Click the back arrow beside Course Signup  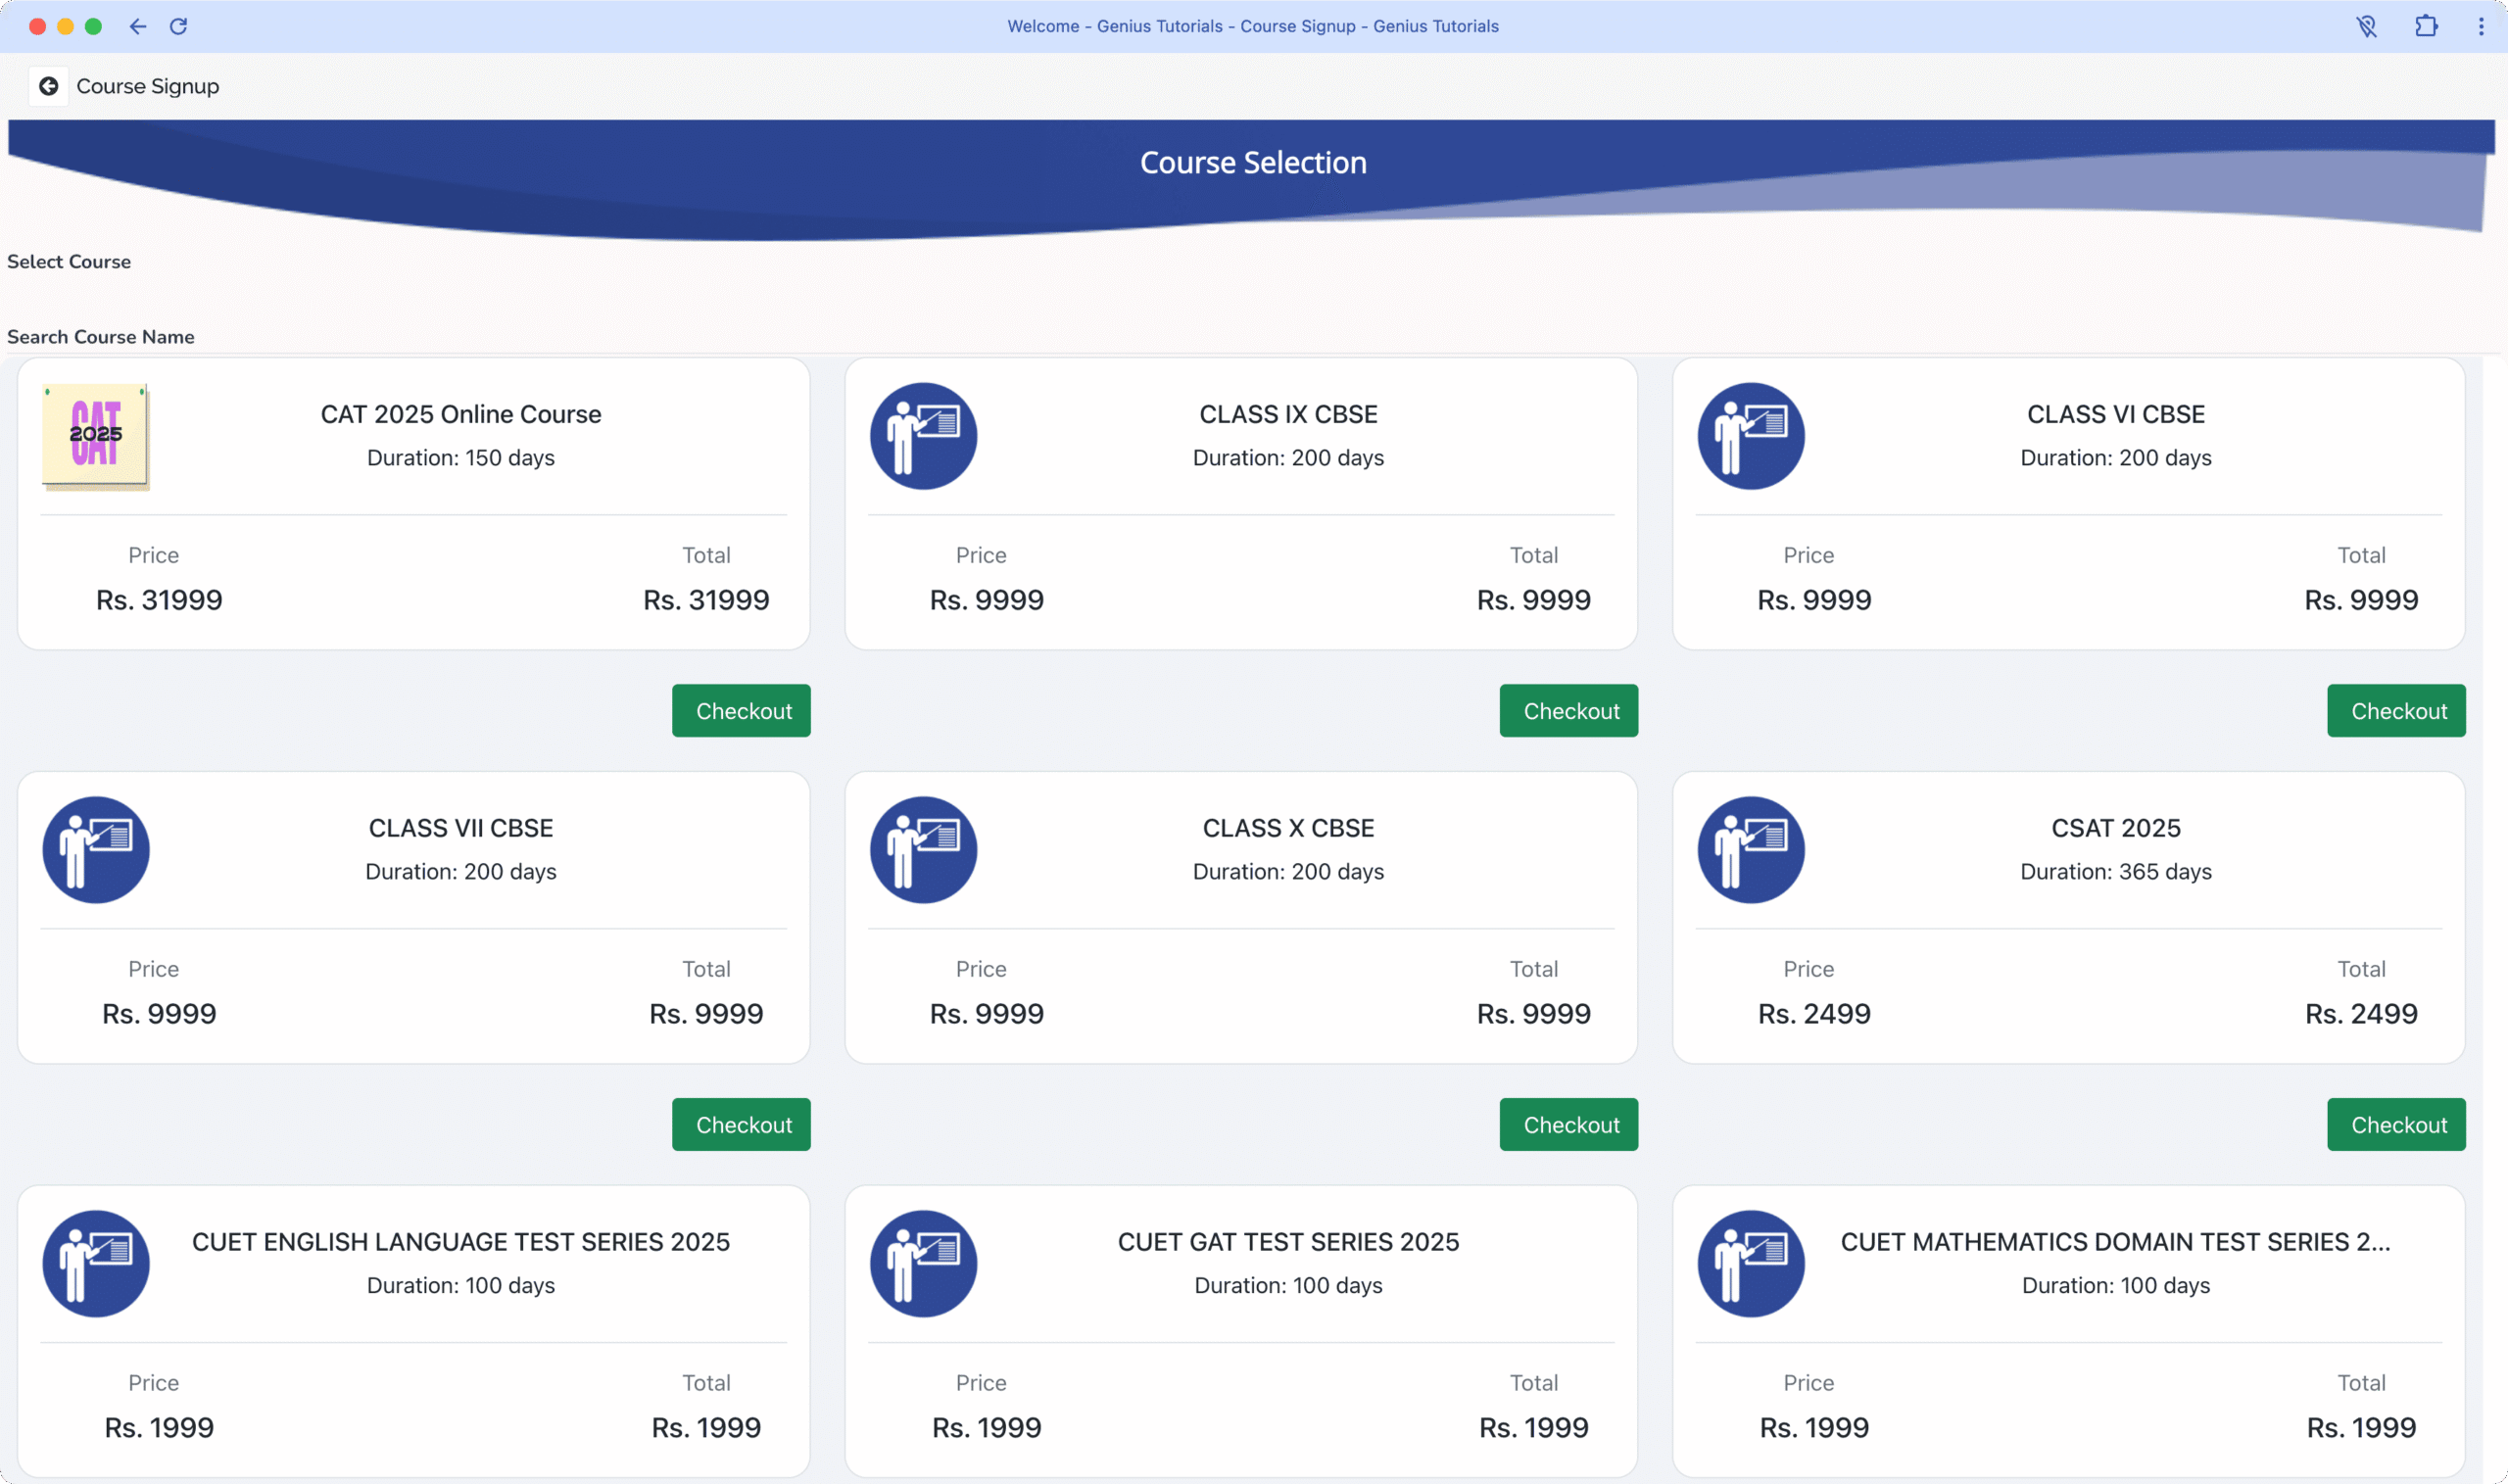click(x=48, y=87)
